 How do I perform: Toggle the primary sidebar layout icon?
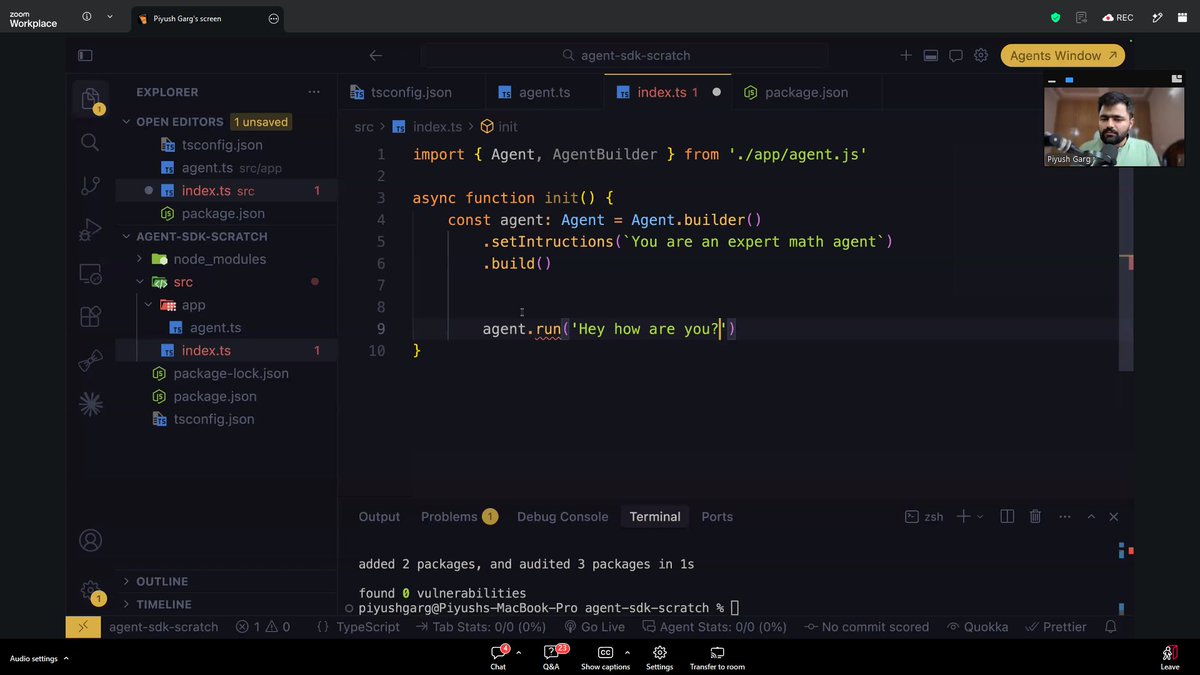click(x=85, y=56)
